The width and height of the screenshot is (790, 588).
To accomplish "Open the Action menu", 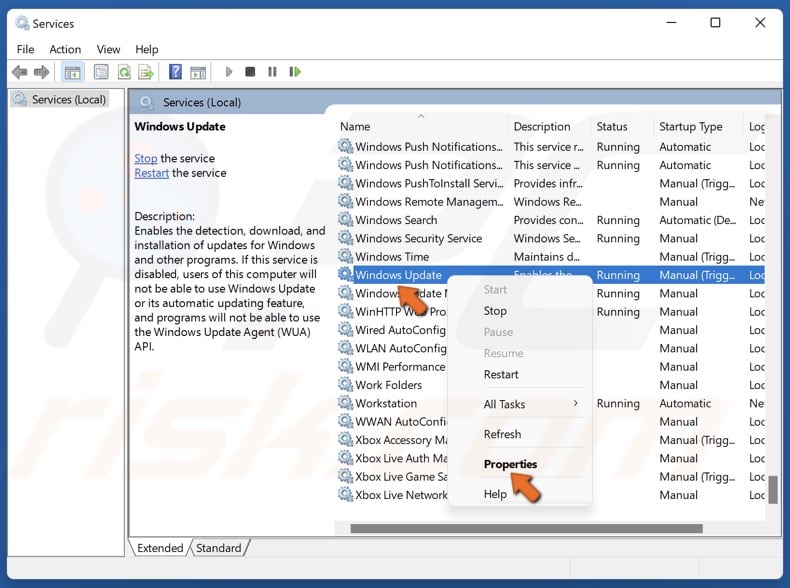I will pos(65,49).
